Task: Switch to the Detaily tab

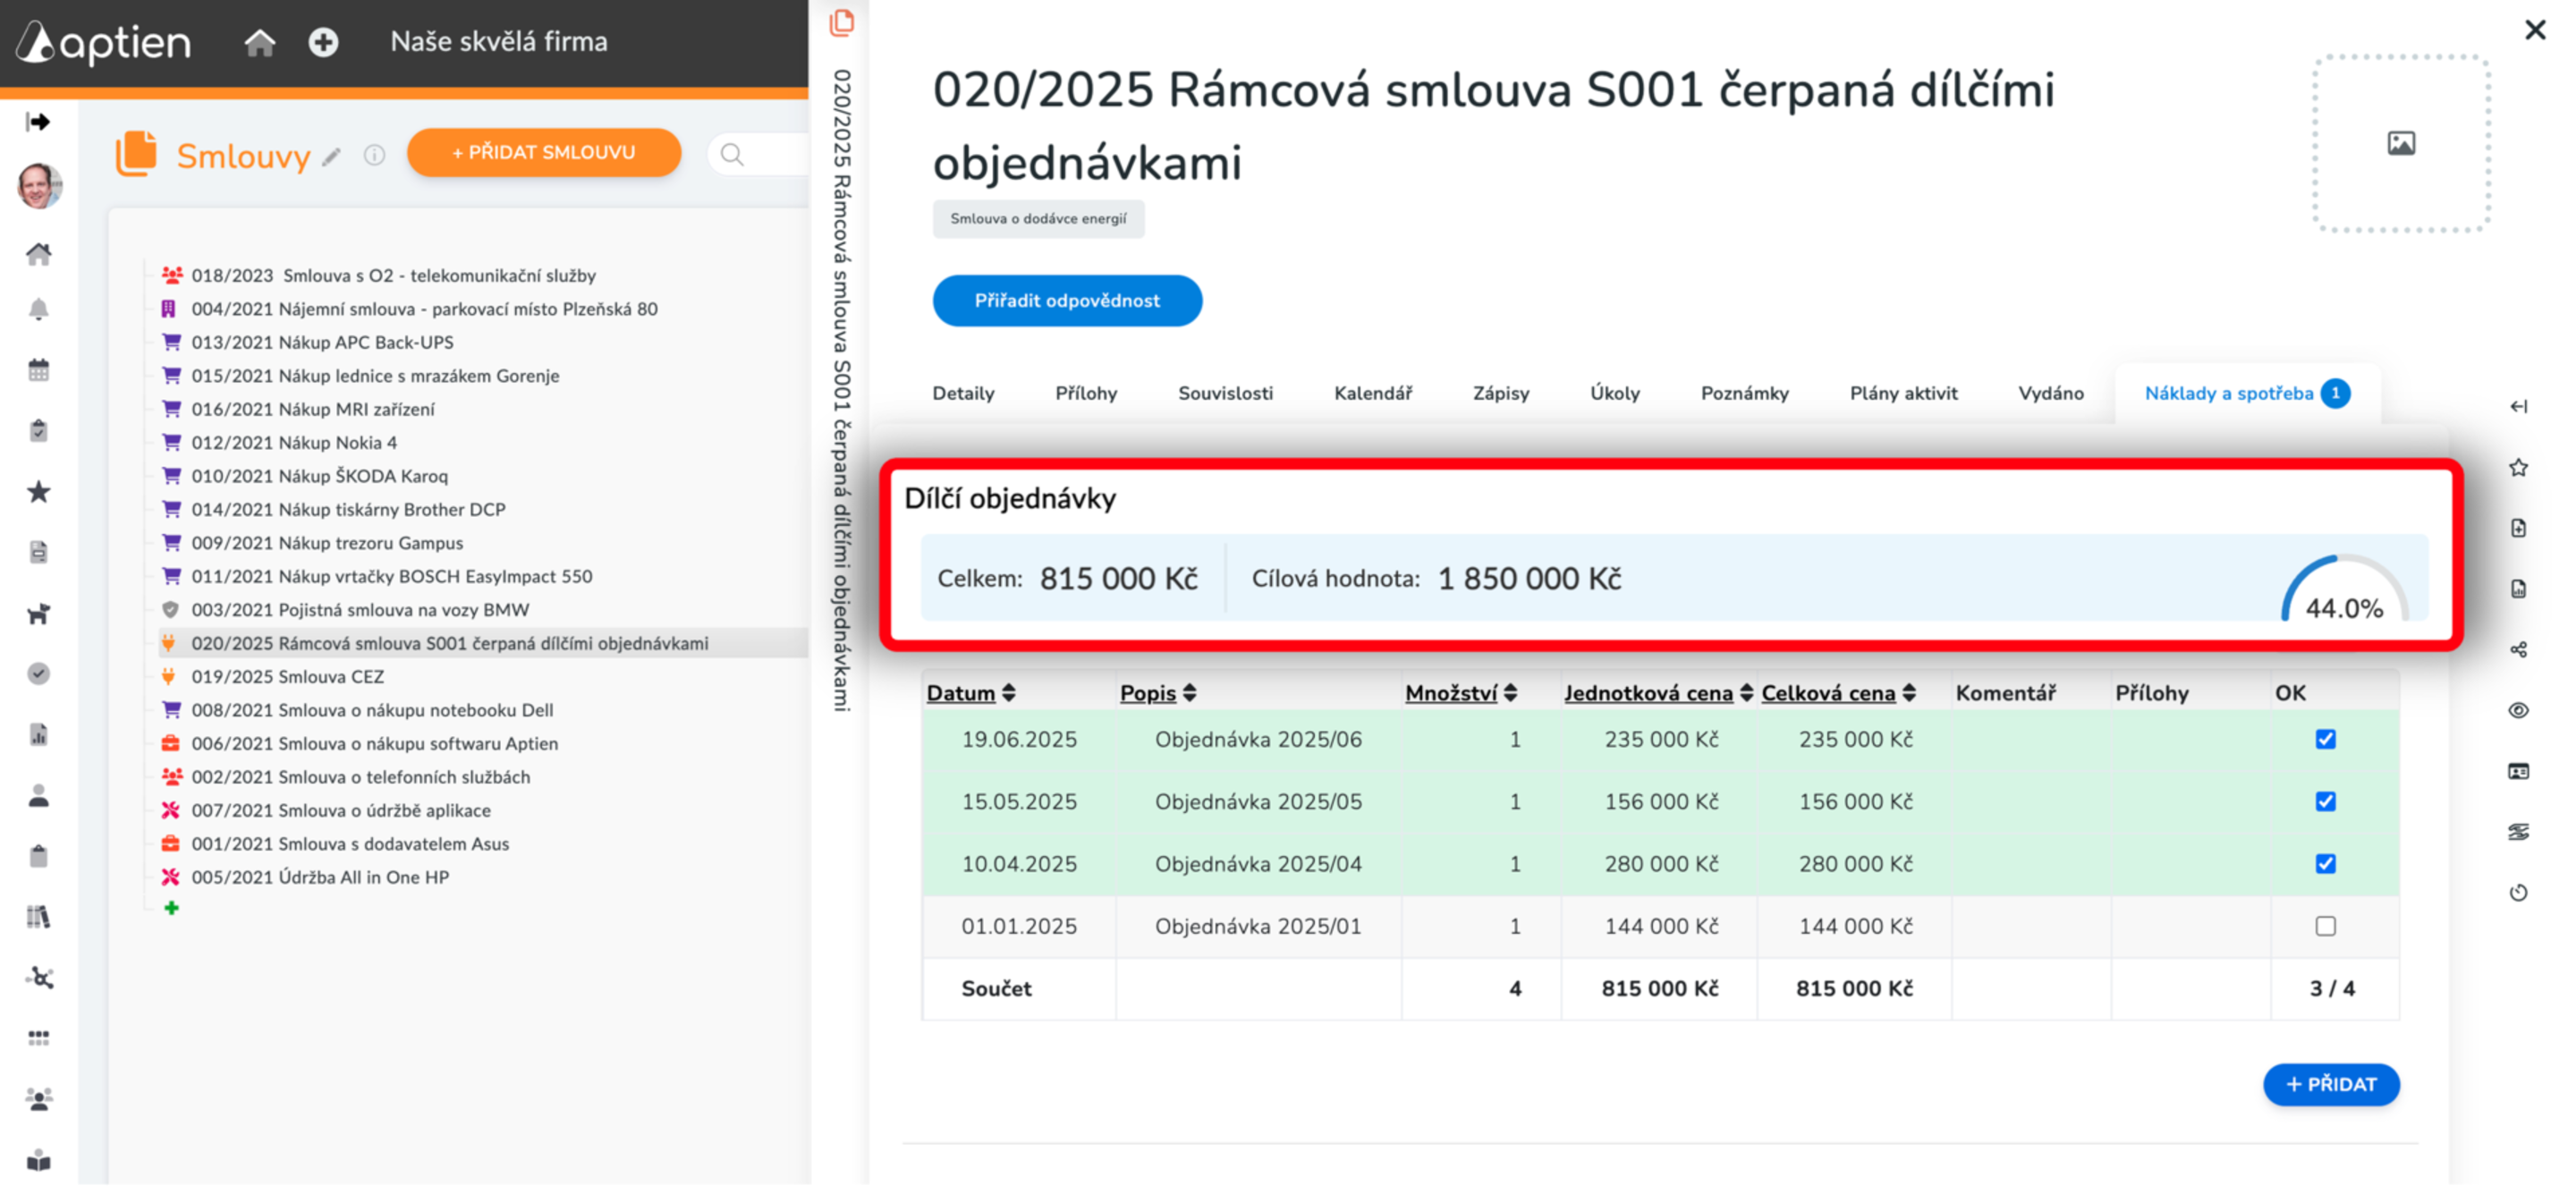Action: tap(963, 393)
